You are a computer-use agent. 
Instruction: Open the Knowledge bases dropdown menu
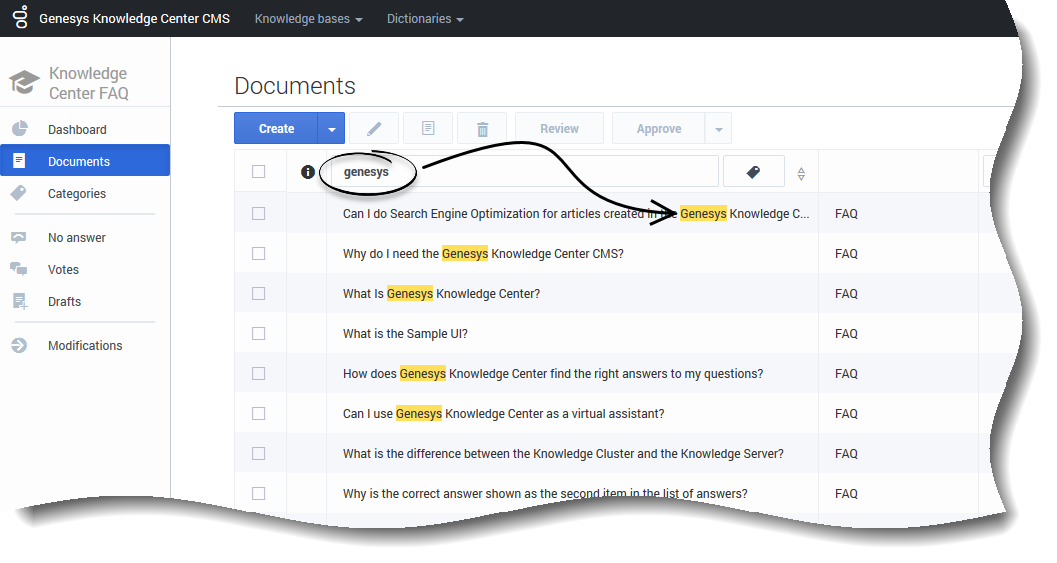(x=308, y=19)
